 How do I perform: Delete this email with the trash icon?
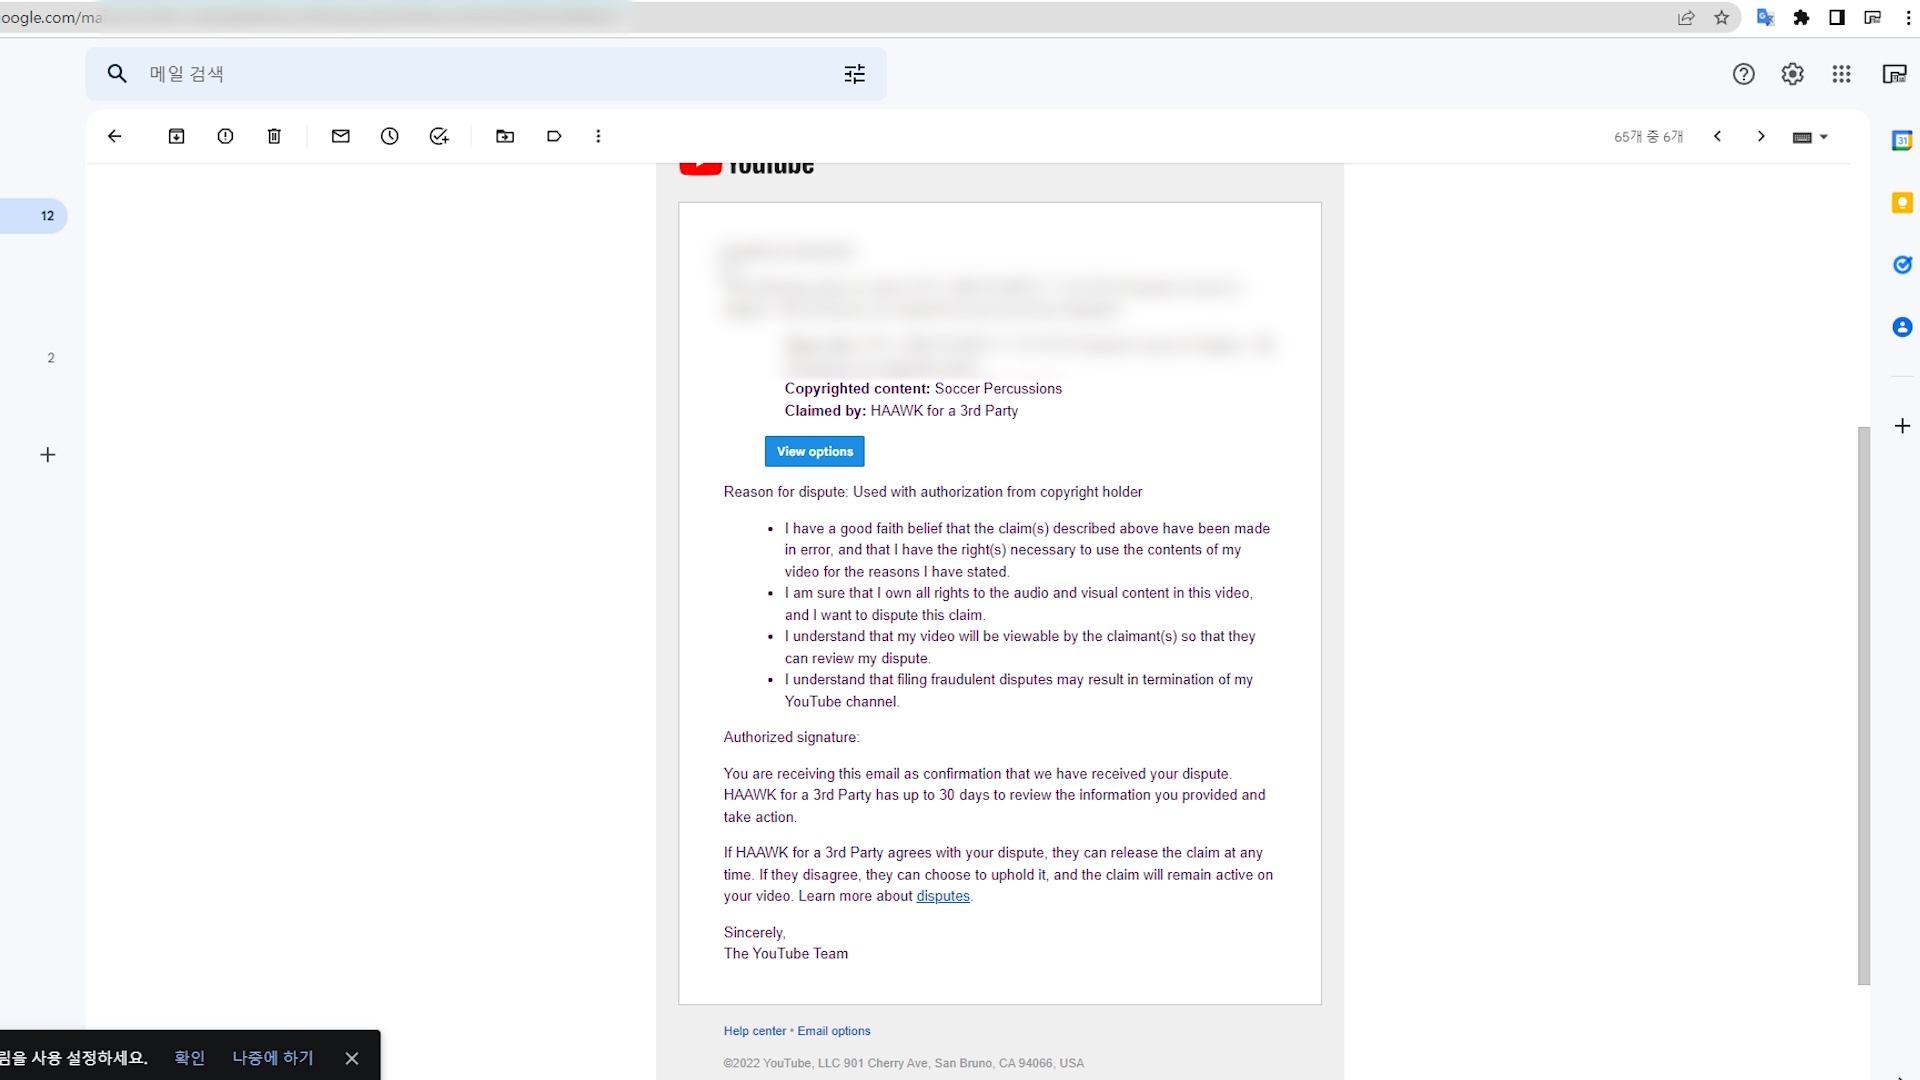click(x=274, y=136)
